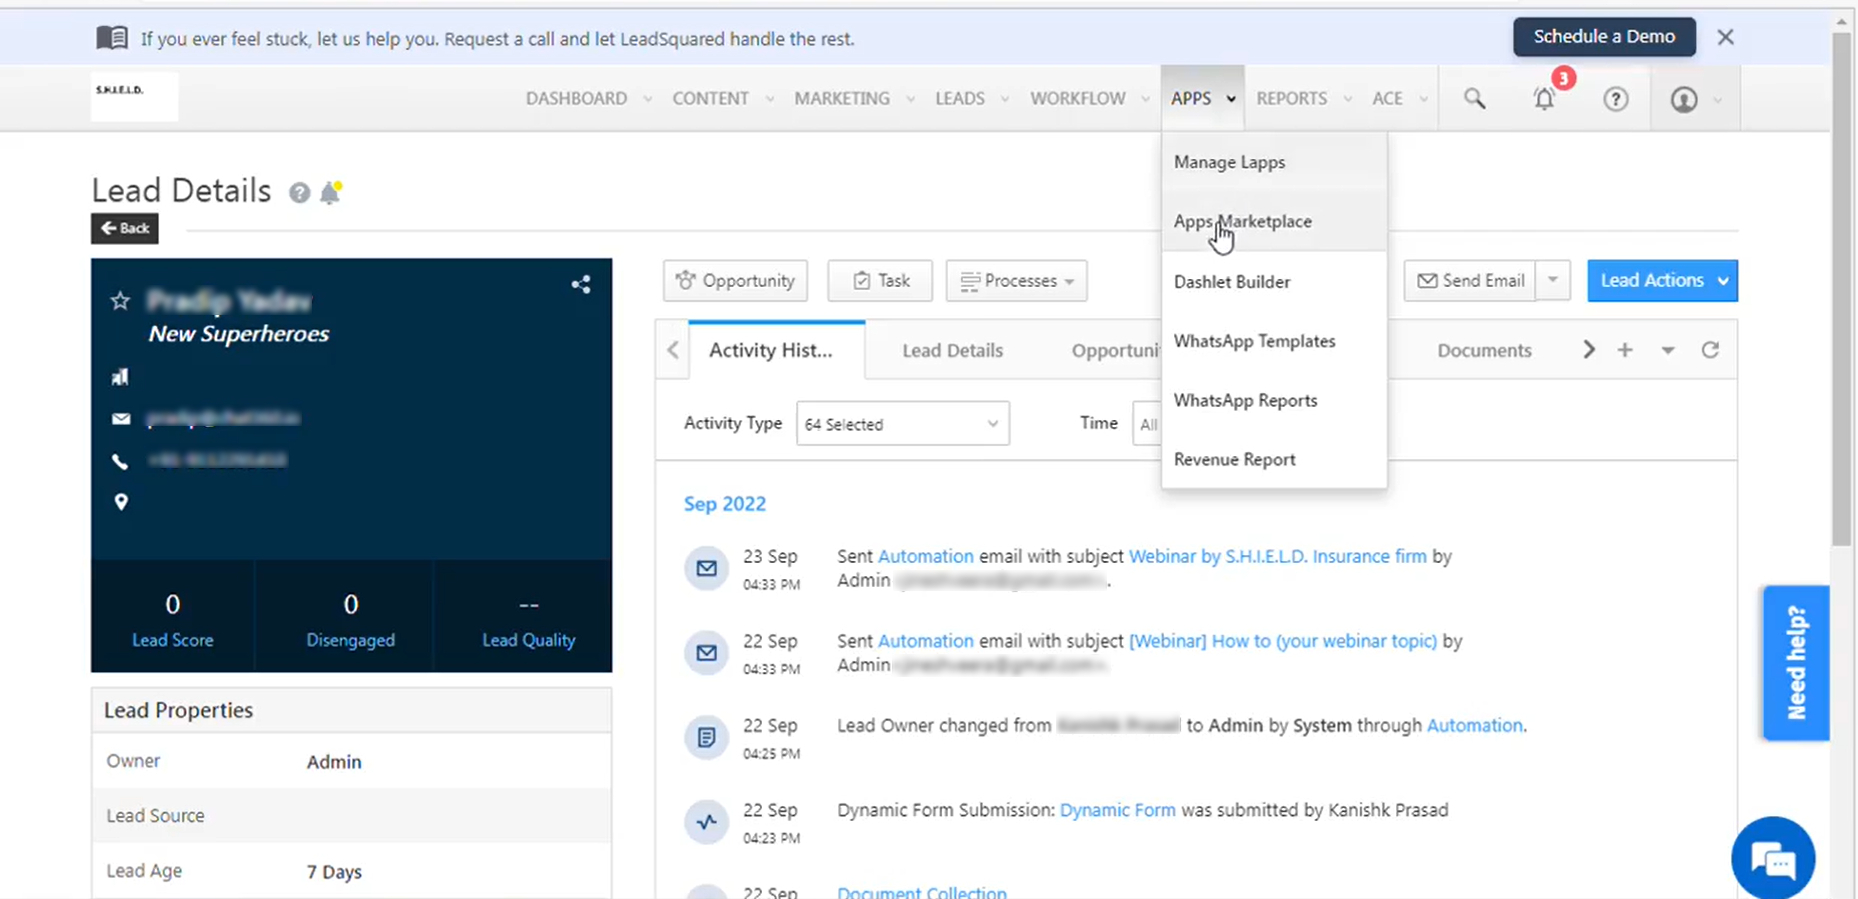Star the lead as favorite

coord(121,300)
